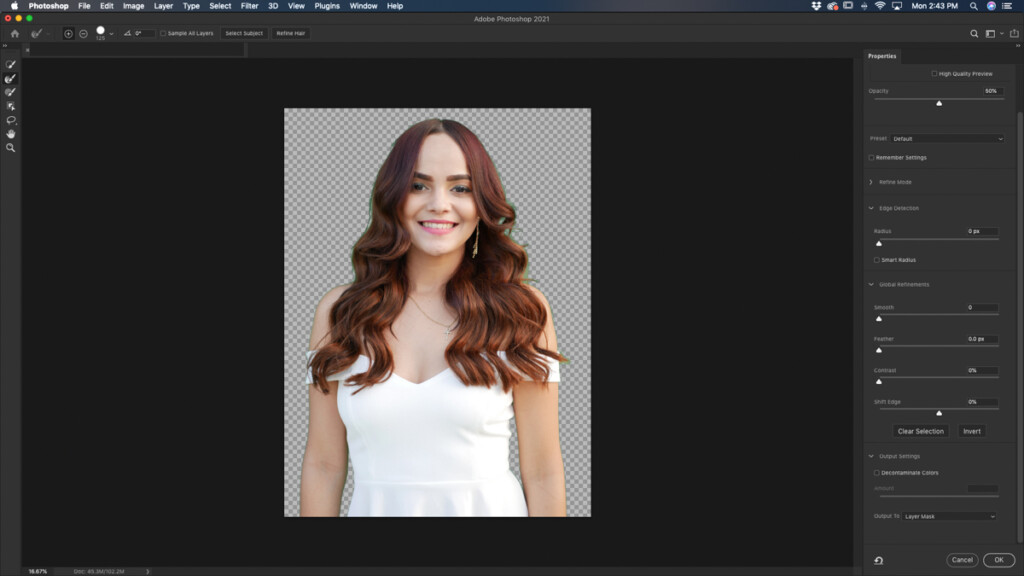
Task: Collapse the Global Refinements section
Action: [x=871, y=285]
